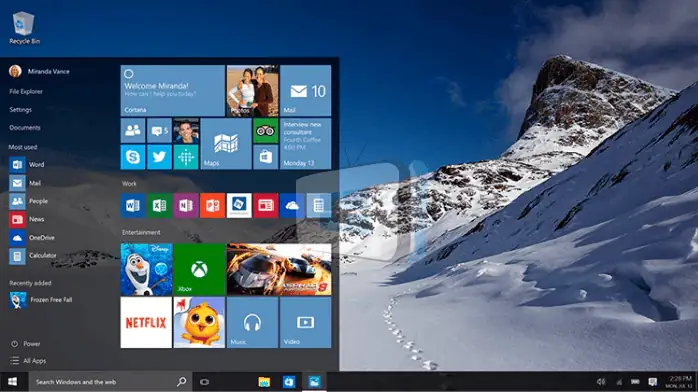Show All Apps list
The width and height of the screenshot is (698, 392).
(28, 361)
